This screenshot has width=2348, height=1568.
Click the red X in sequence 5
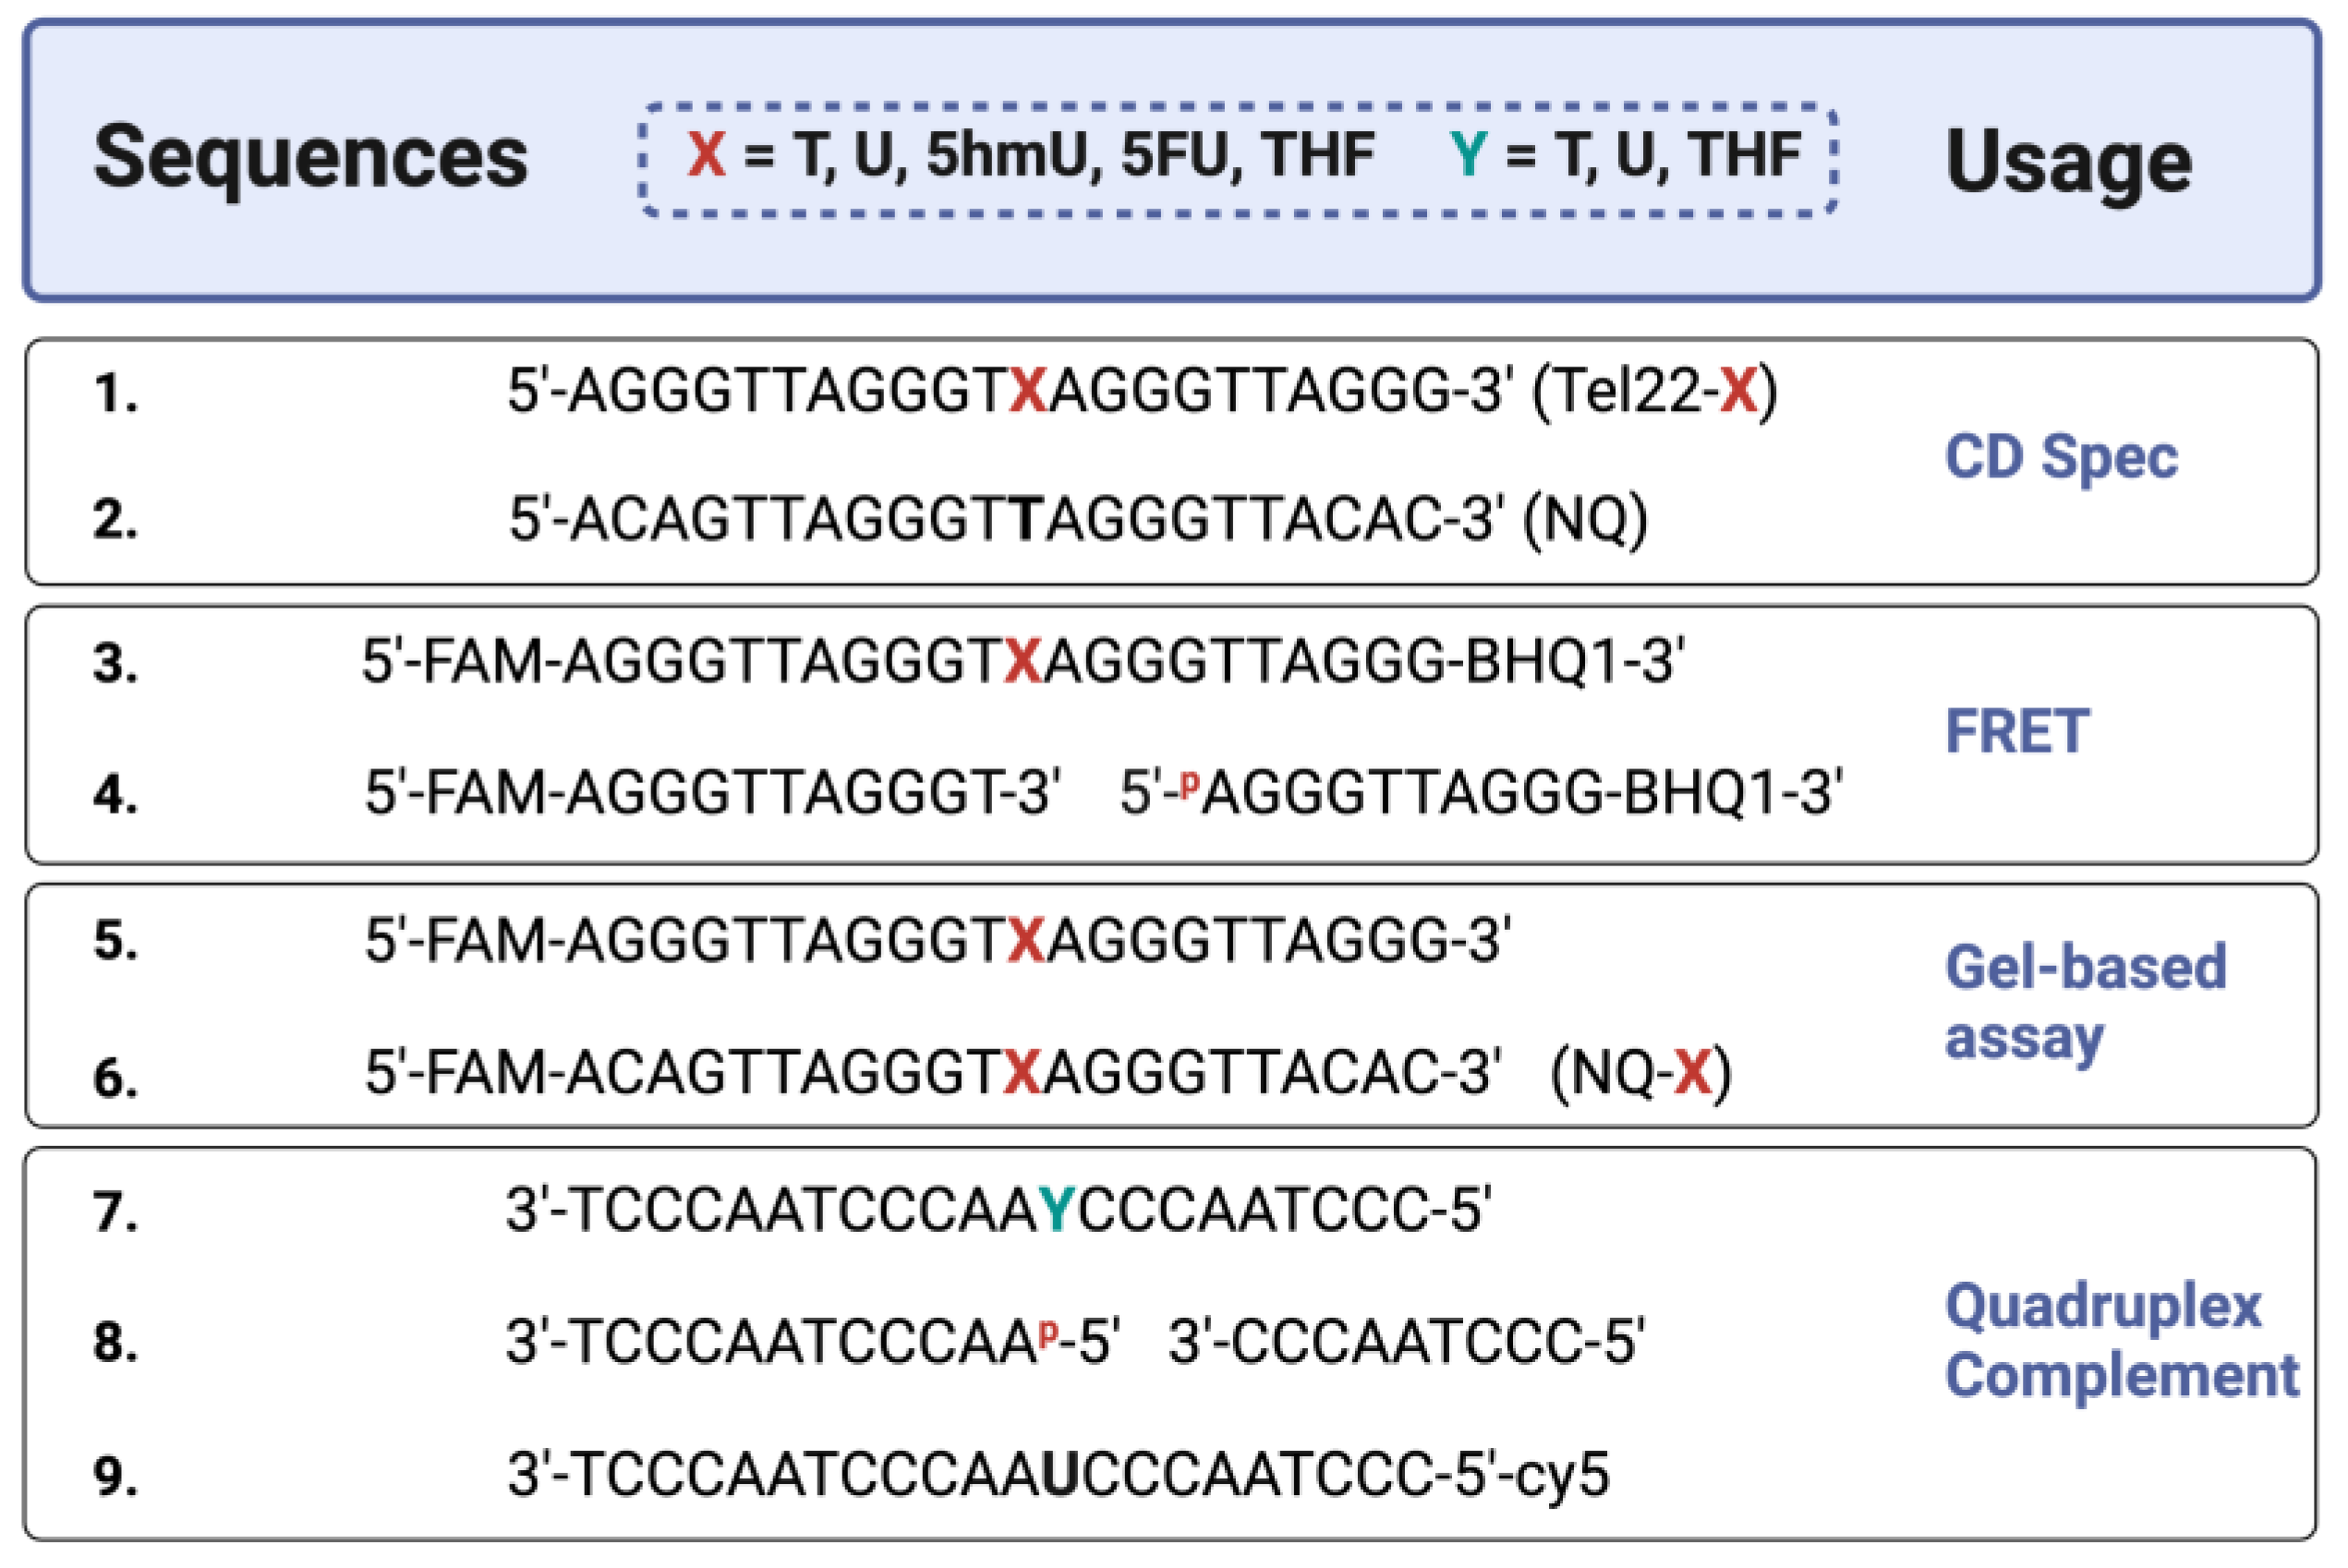pos(1026,941)
